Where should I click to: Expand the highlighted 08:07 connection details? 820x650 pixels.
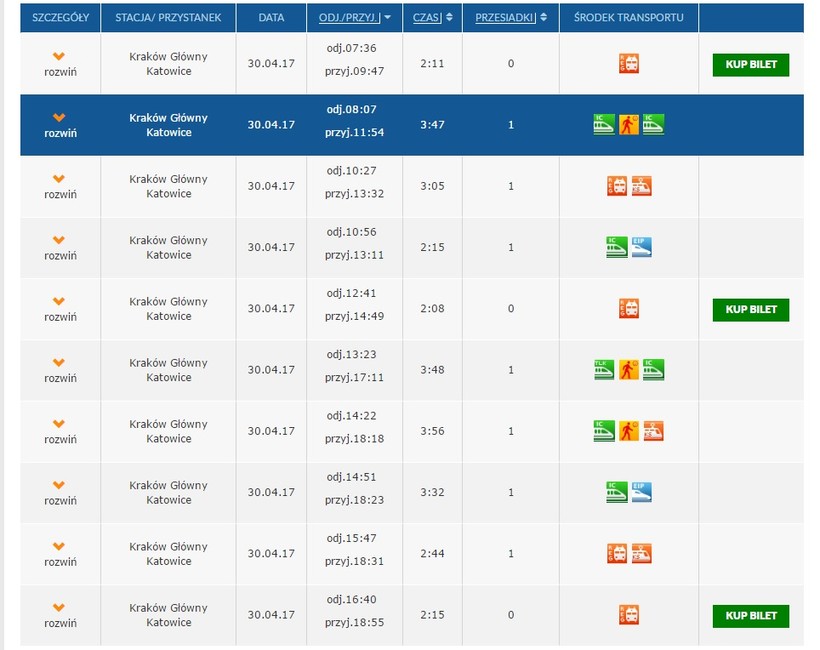[59, 125]
